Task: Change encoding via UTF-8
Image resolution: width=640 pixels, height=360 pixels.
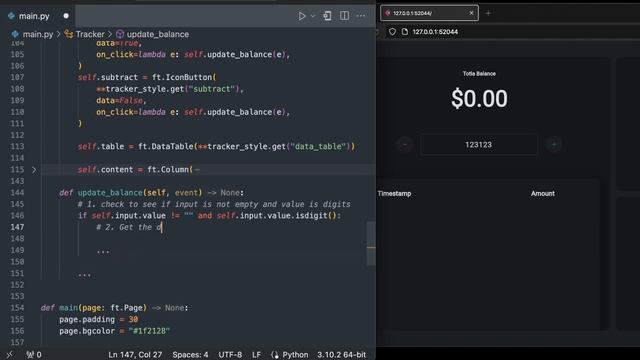Action: tap(230, 355)
